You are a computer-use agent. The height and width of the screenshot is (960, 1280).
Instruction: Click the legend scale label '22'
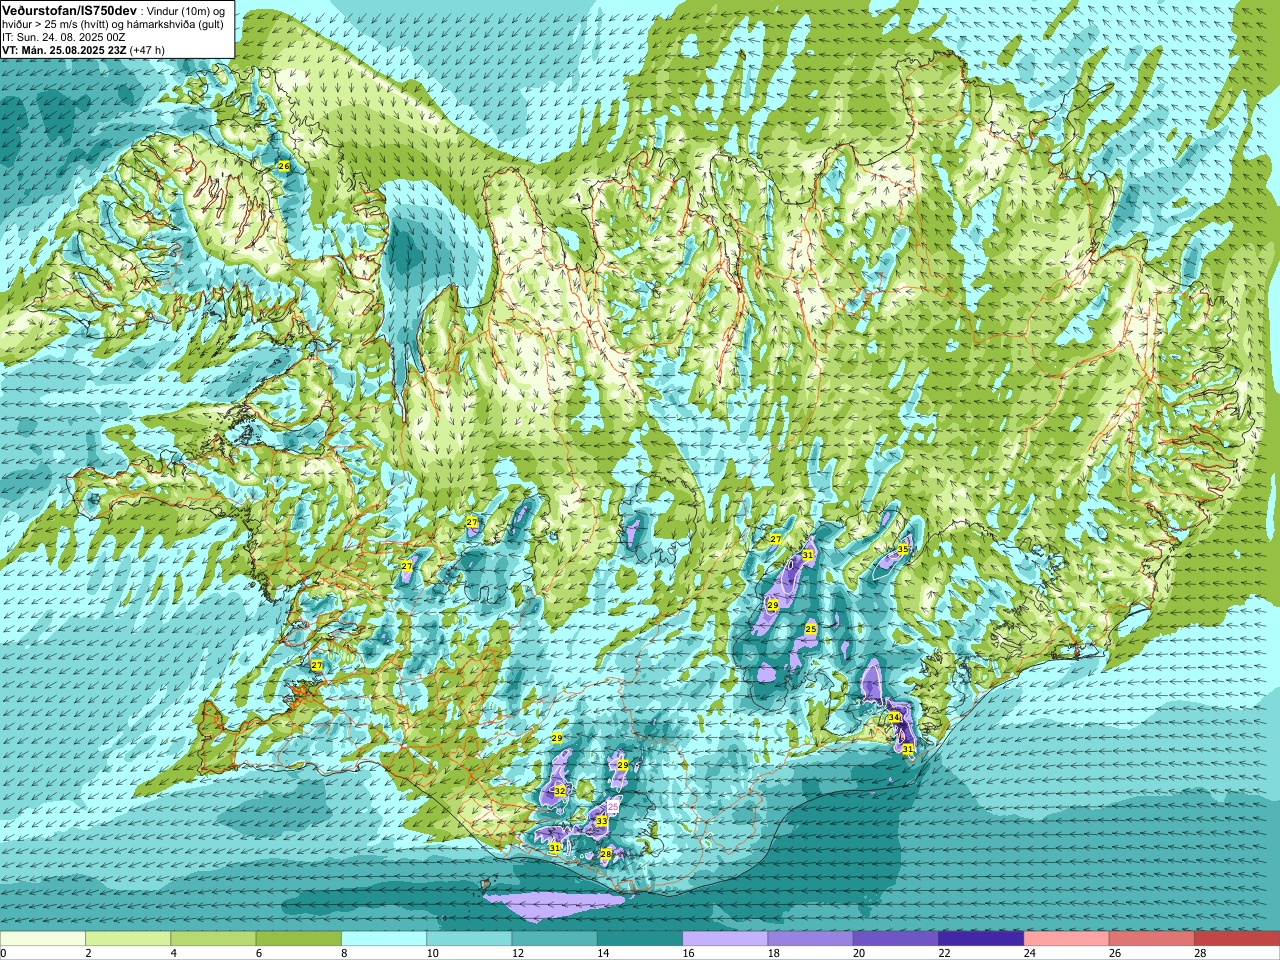pos(943,954)
